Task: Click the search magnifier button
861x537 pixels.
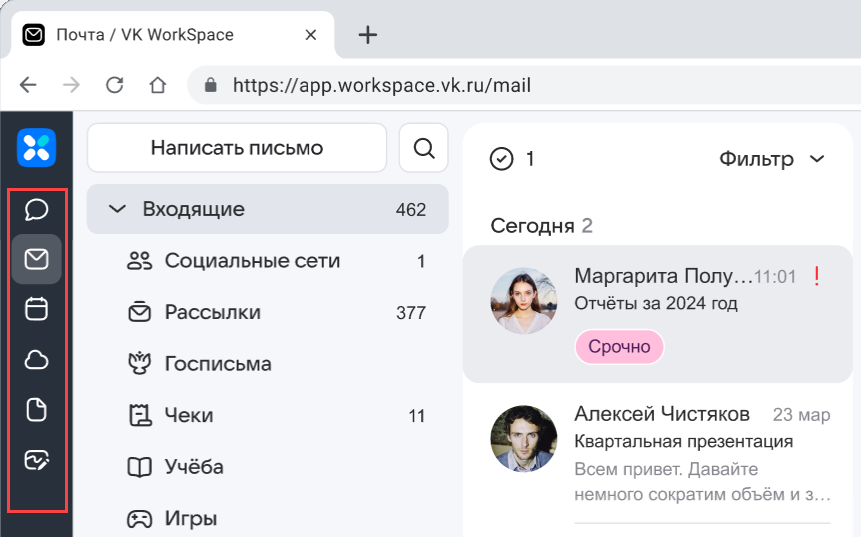Action: coord(424,148)
